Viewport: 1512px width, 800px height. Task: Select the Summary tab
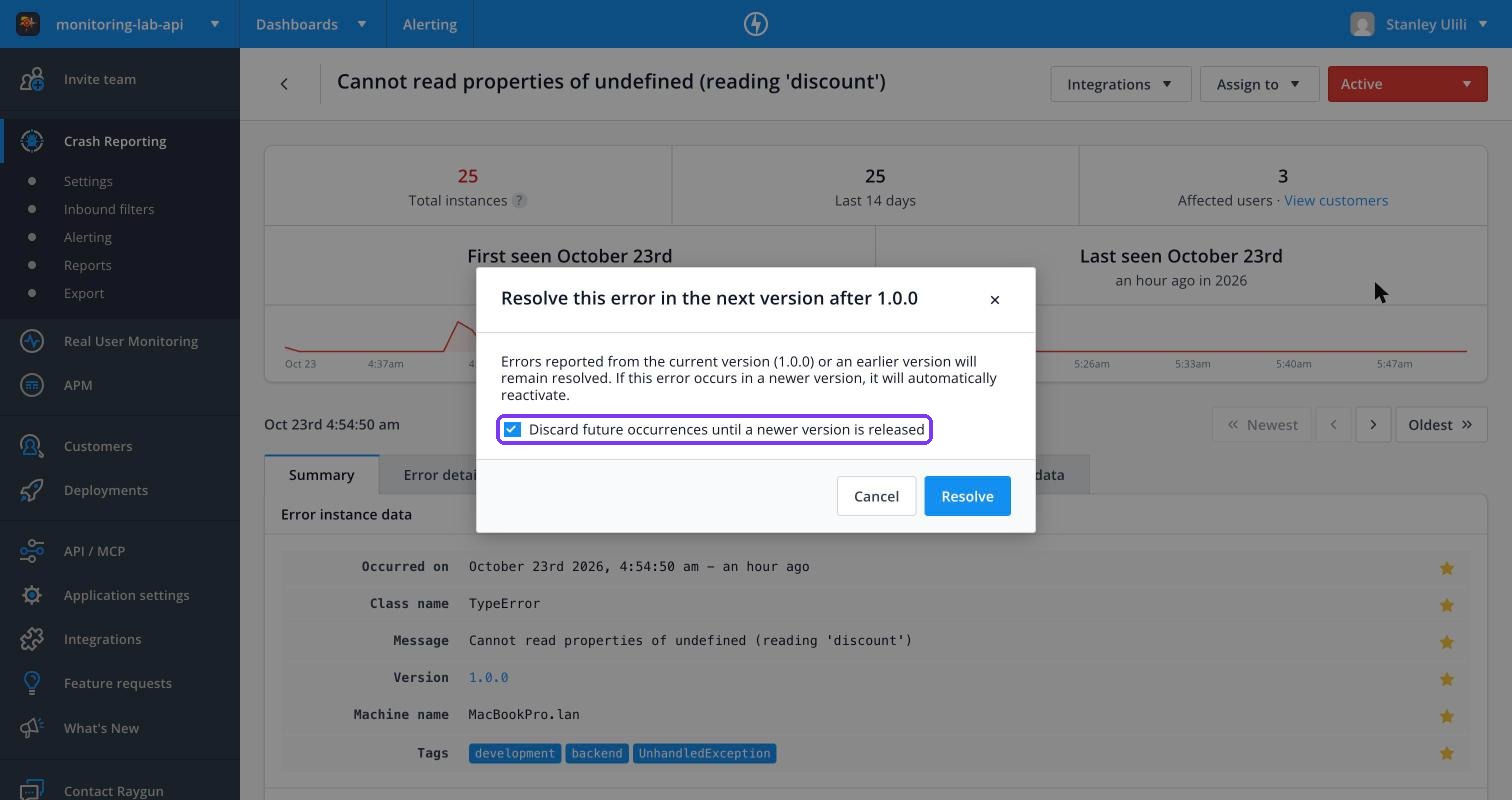322,475
